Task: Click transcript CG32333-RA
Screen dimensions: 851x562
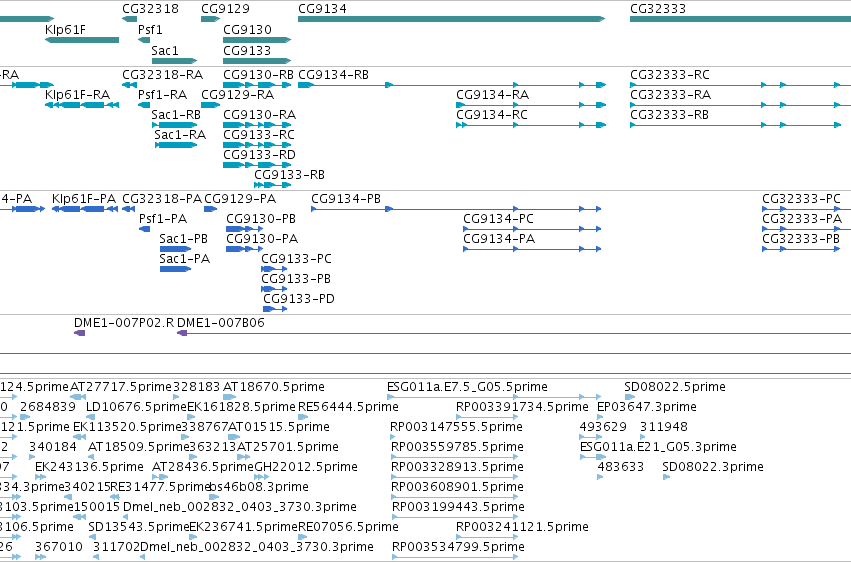Action: [740, 105]
